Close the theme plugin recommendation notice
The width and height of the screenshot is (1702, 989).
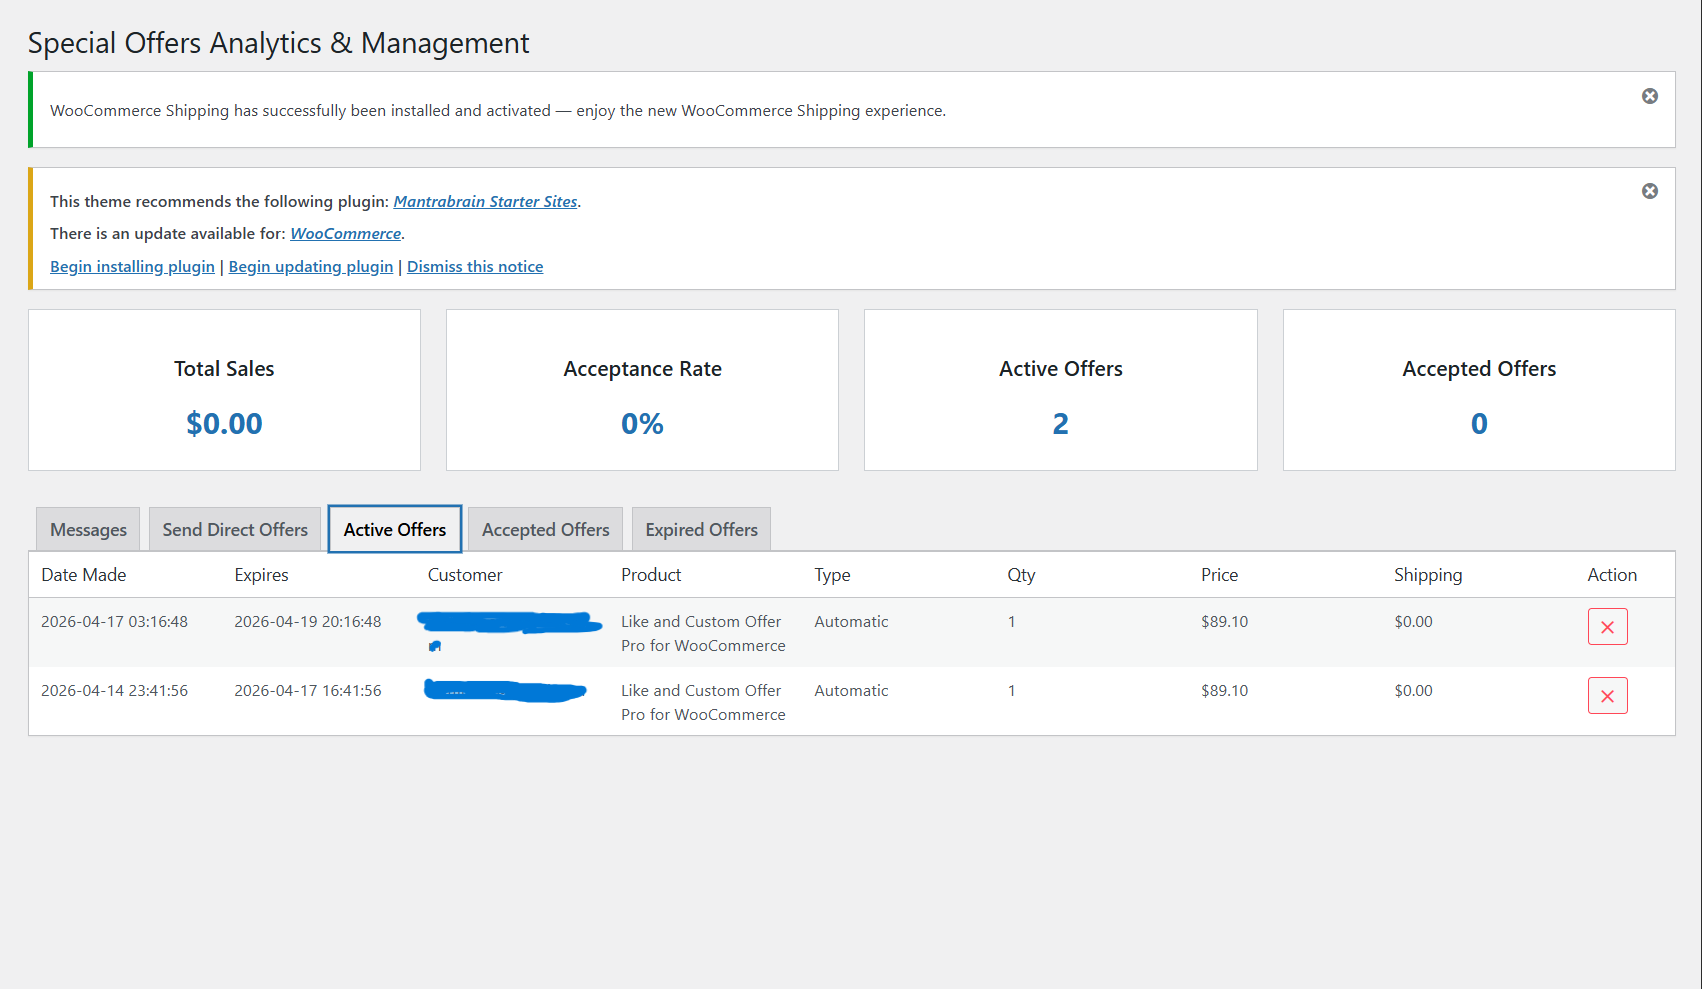1649,191
